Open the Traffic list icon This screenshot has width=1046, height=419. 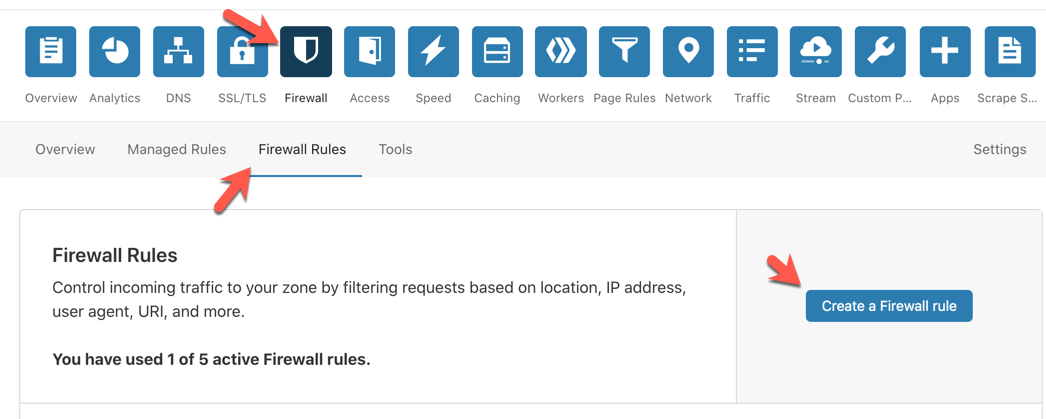pos(752,52)
